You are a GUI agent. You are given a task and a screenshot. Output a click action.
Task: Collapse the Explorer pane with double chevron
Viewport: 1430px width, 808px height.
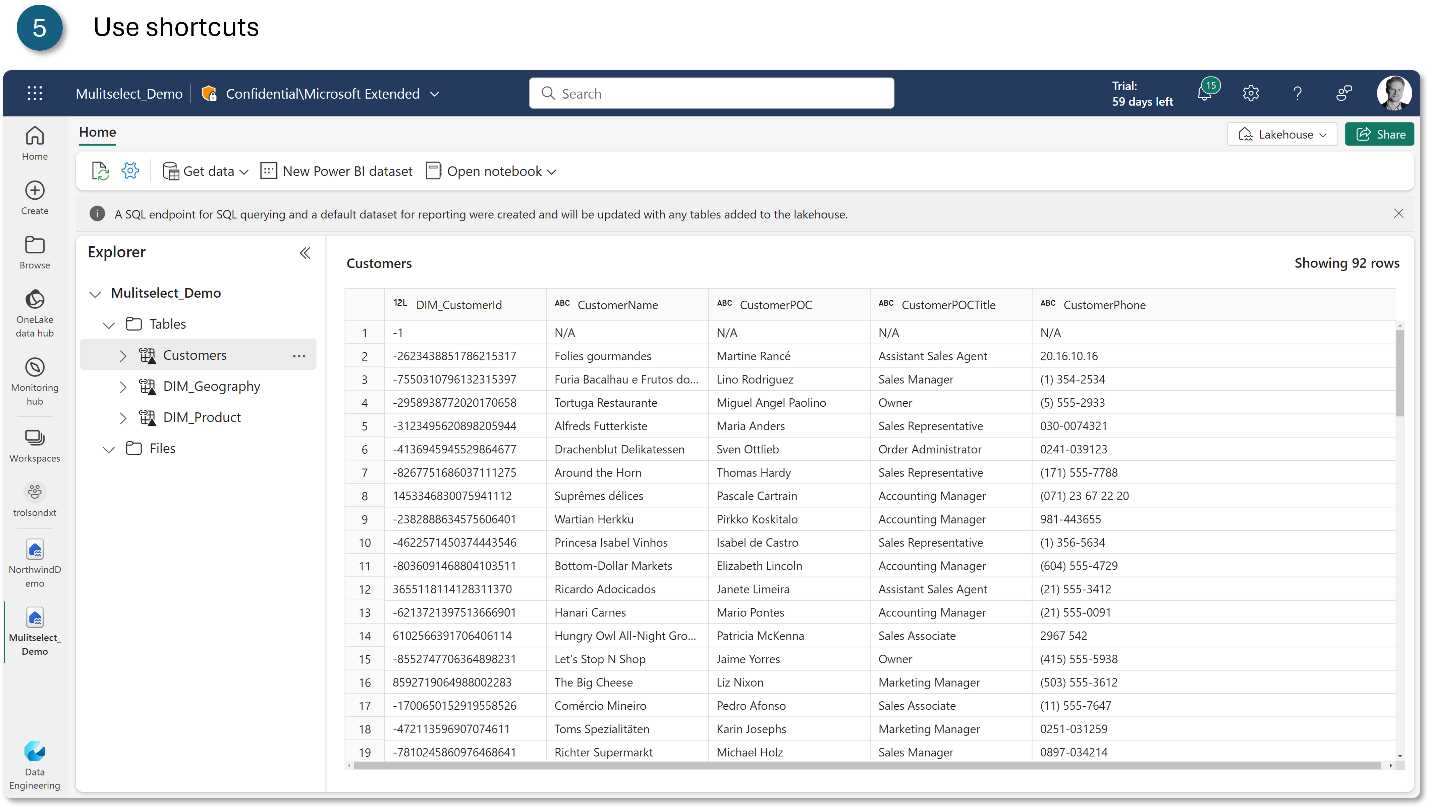pyautogui.click(x=305, y=253)
